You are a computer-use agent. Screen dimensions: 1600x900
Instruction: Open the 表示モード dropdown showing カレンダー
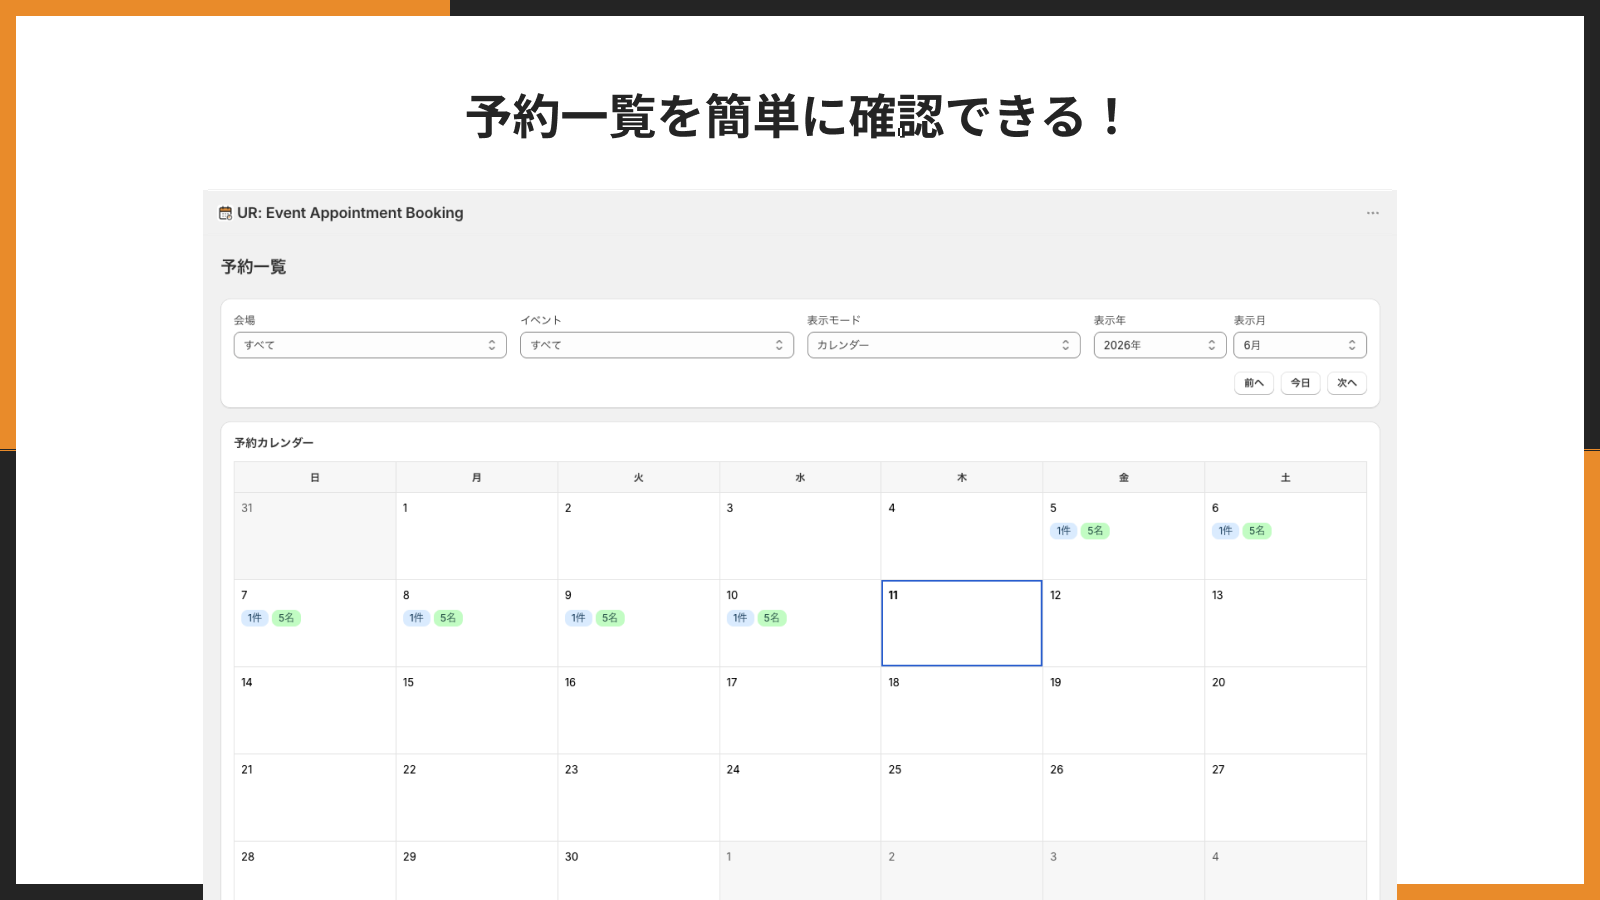pyautogui.click(x=943, y=345)
